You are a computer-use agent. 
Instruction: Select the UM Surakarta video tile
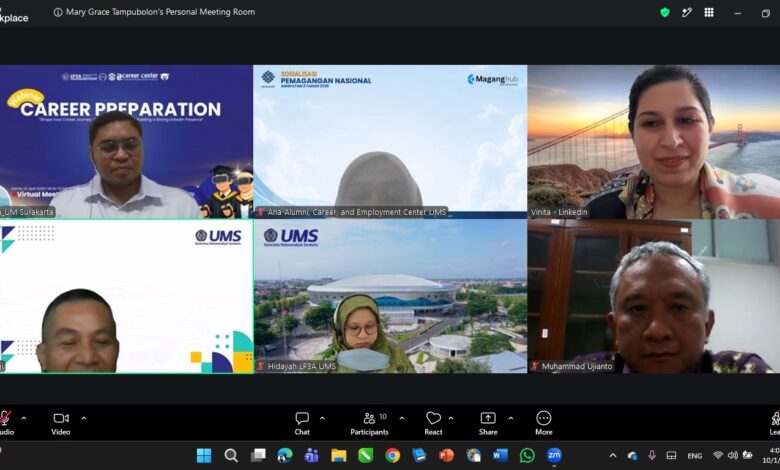tap(126, 142)
